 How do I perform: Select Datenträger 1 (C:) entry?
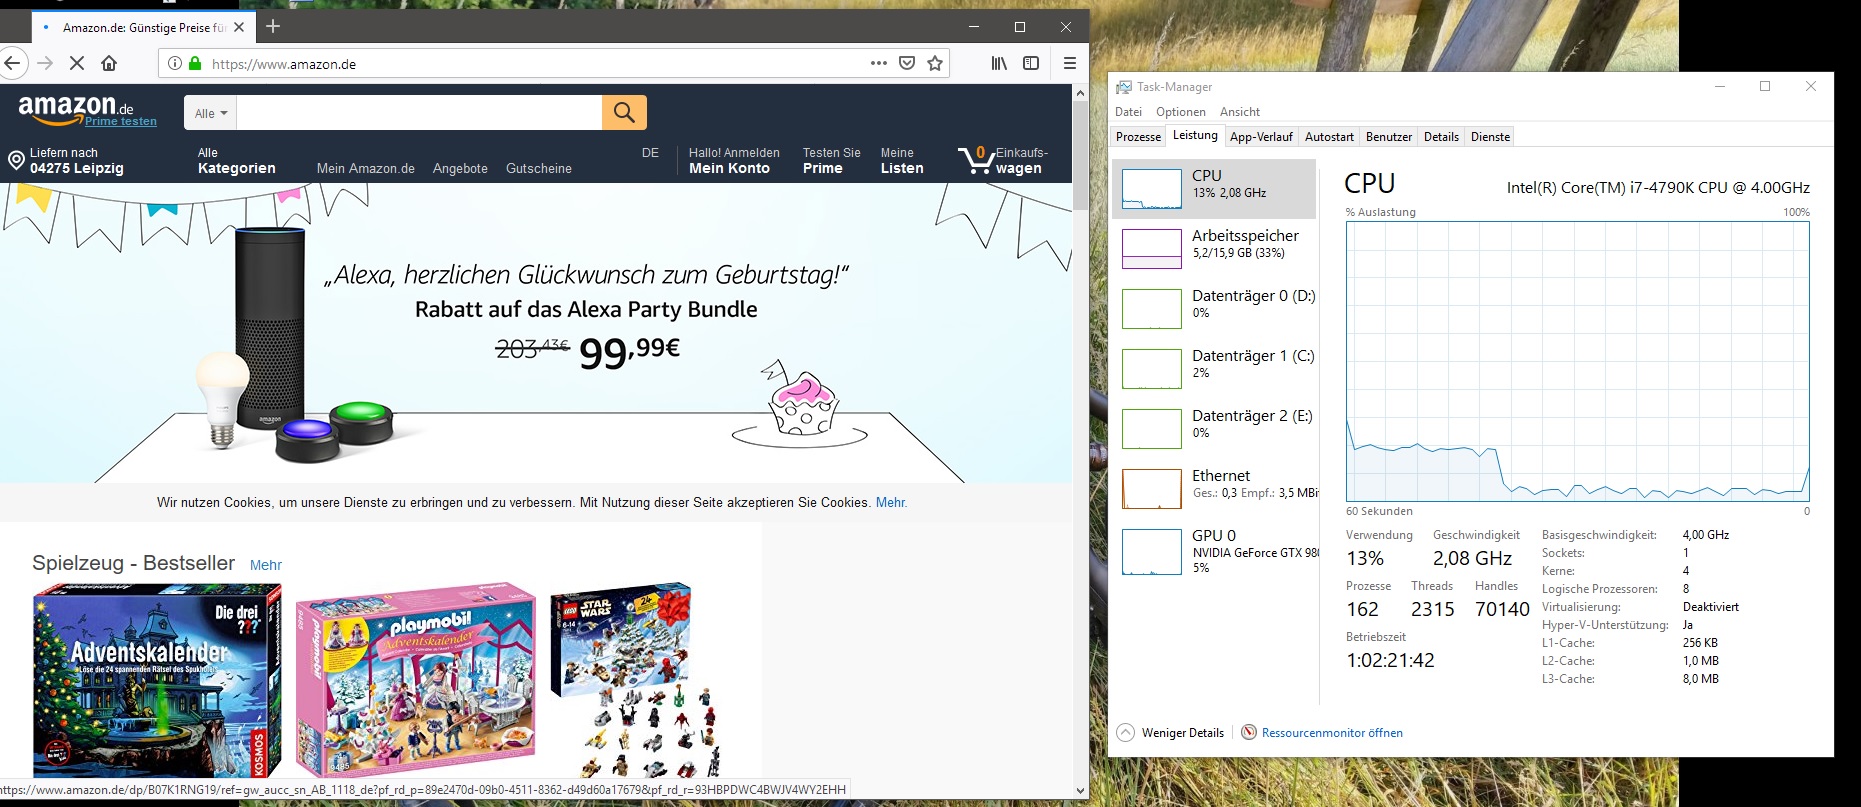[1214, 369]
